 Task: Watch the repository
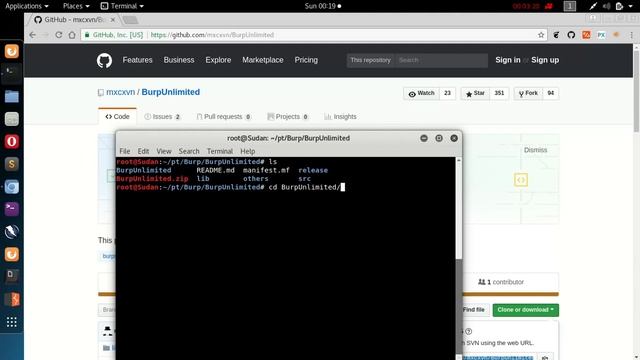click(422, 93)
